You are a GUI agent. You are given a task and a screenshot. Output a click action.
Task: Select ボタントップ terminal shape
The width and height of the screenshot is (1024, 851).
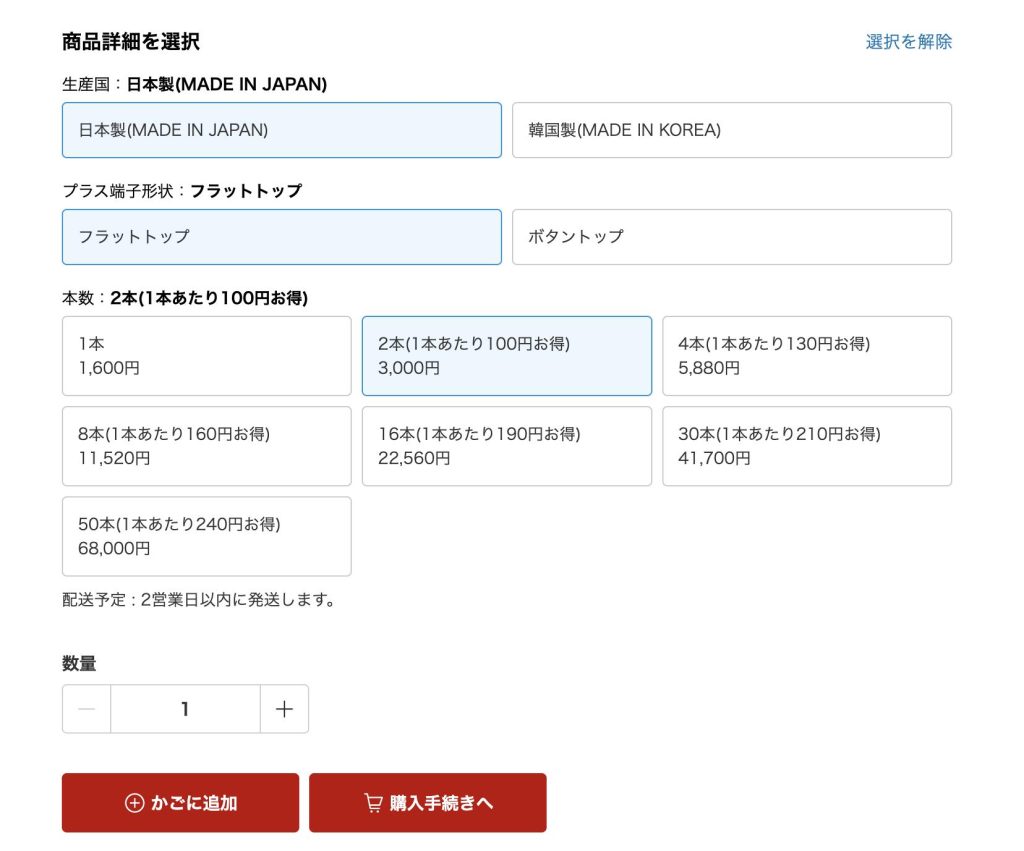[x=732, y=237]
